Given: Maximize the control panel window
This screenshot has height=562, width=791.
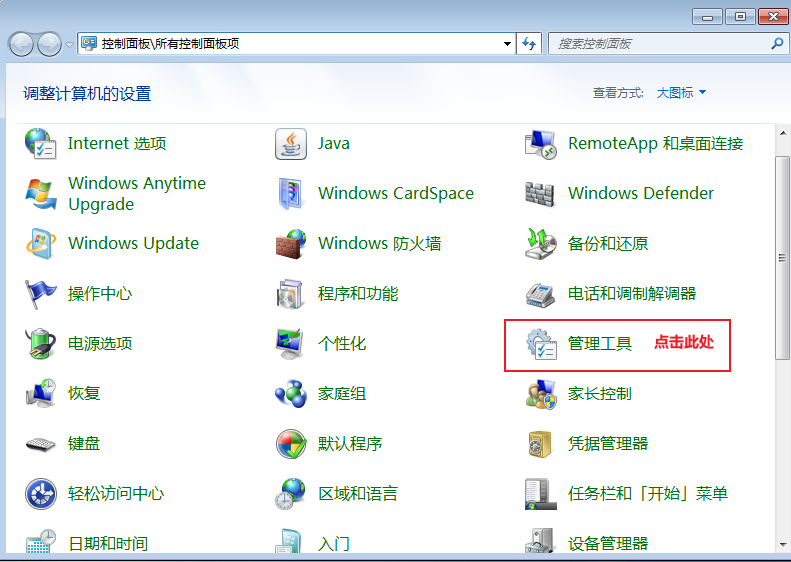Looking at the screenshot, I should 740,17.
